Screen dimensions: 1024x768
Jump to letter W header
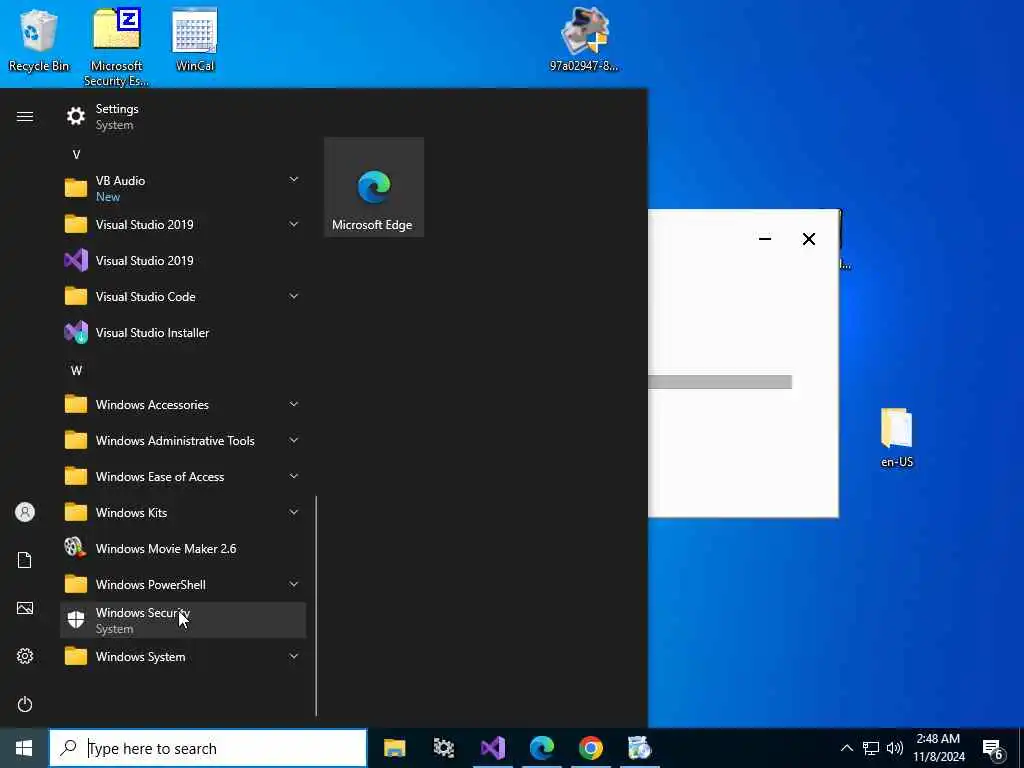[76, 370]
